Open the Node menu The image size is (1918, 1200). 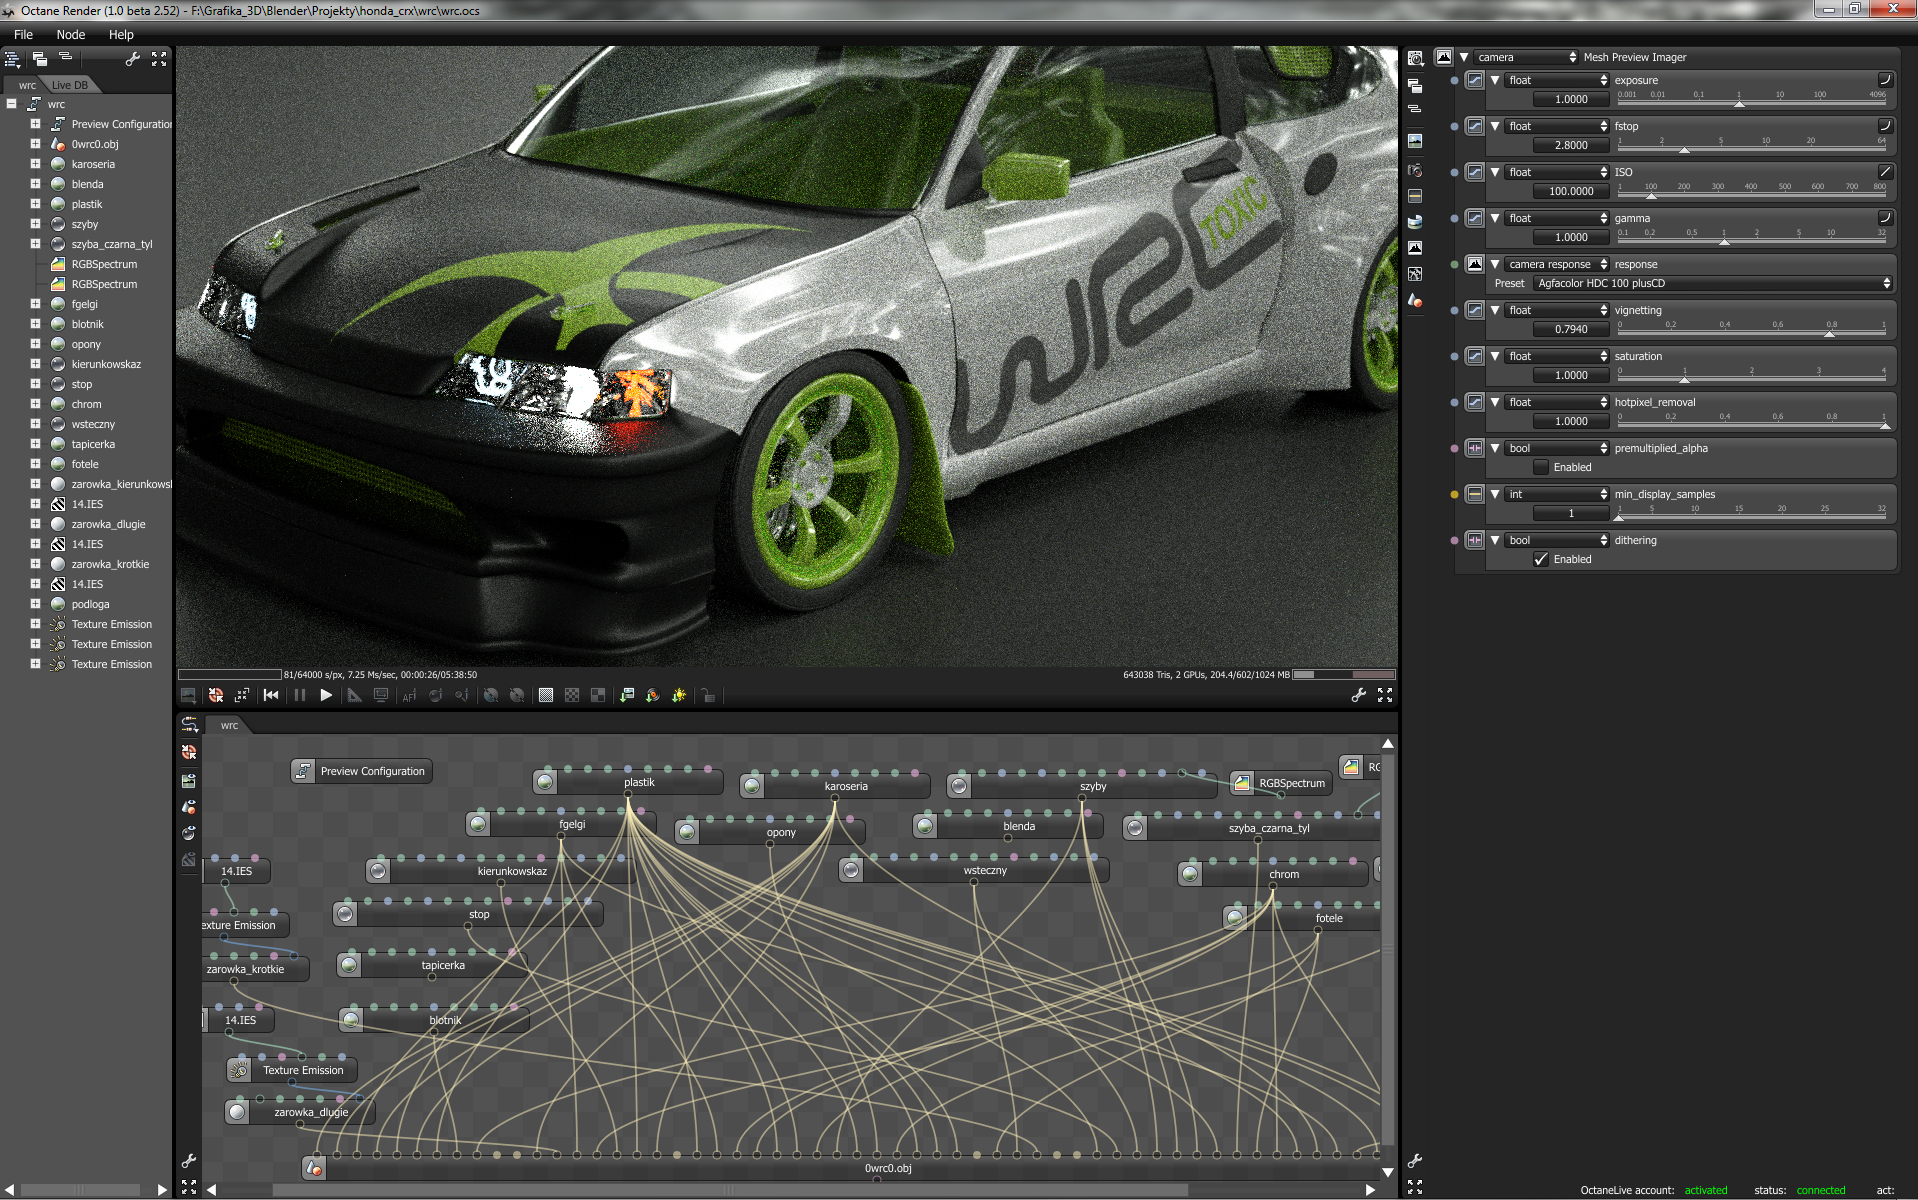click(71, 34)
